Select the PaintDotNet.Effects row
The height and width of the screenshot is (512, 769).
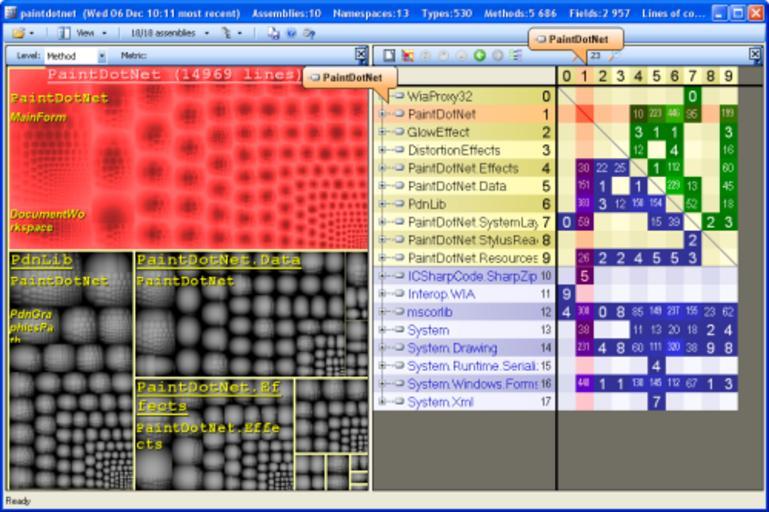coord(464,168)
